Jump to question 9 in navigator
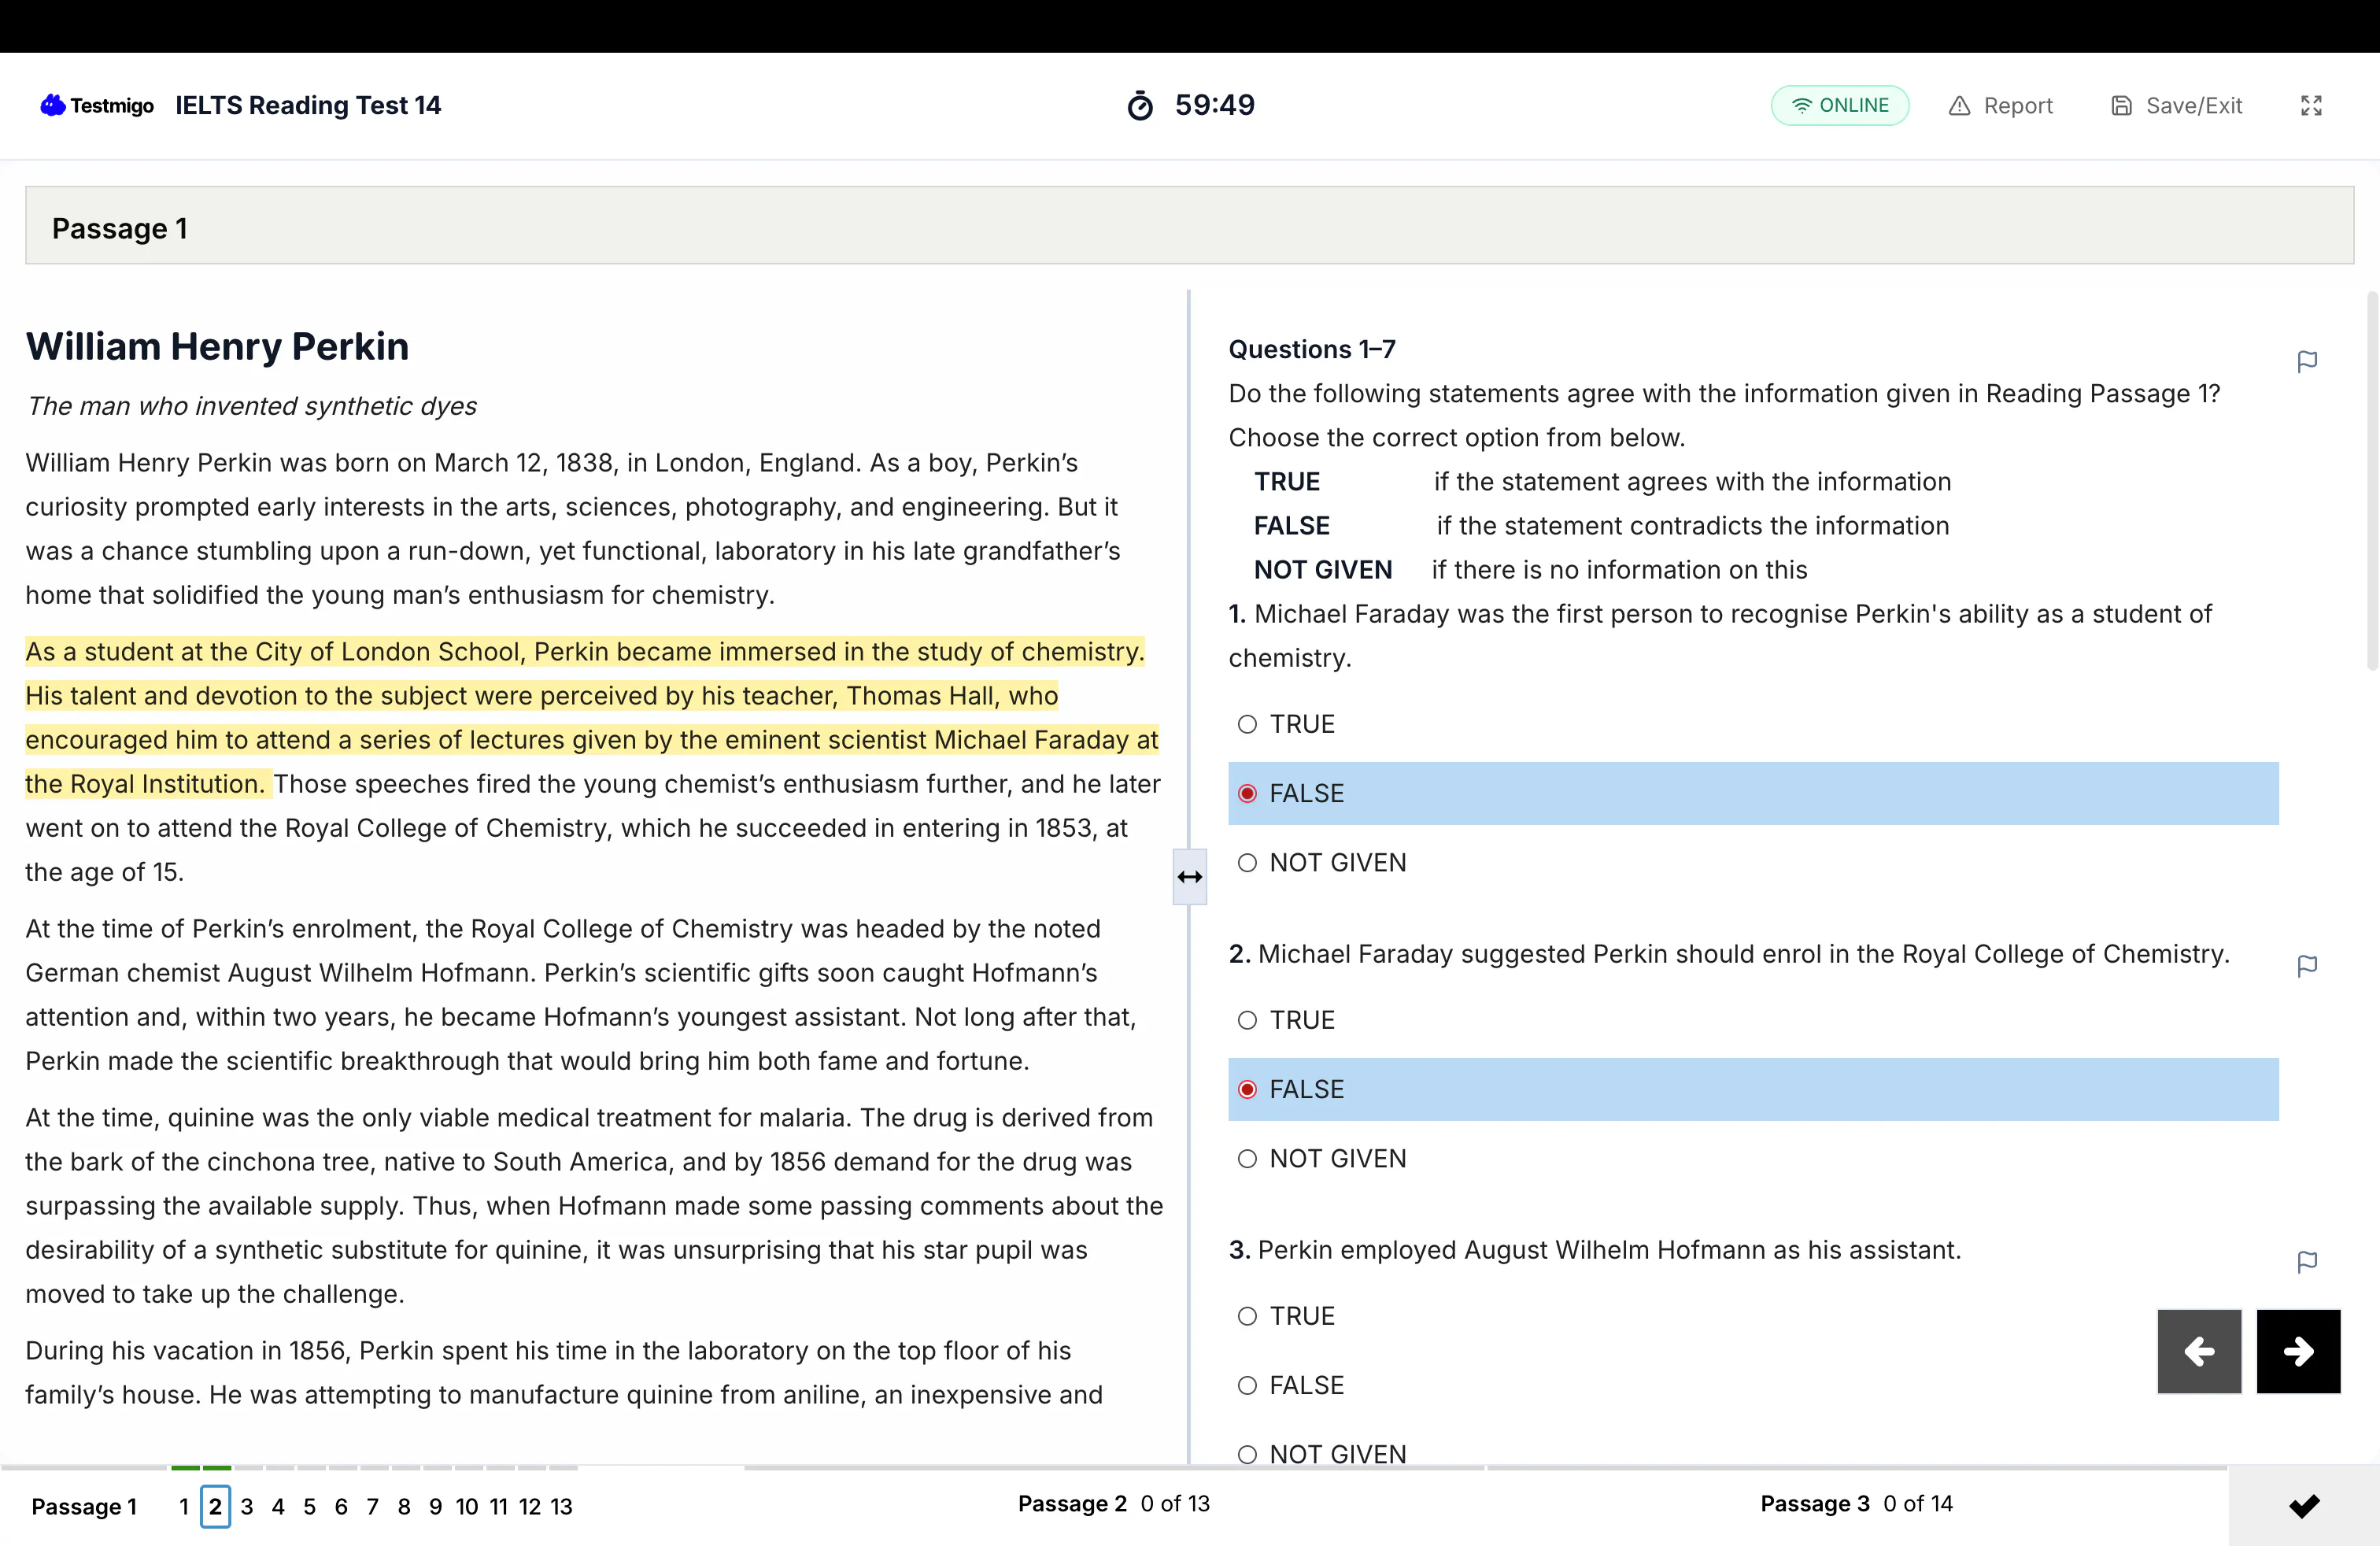The width and height of the screenshot is (2380, 1546). (x=436, y=1506)
